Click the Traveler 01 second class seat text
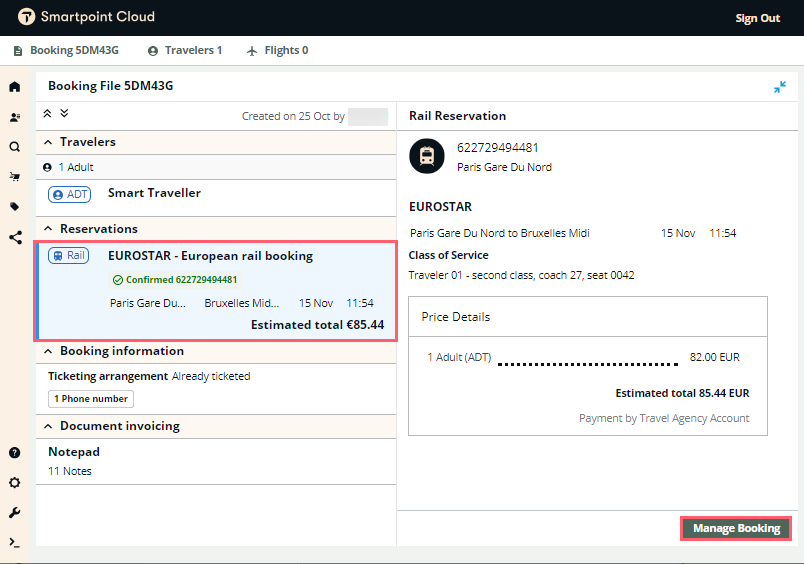This screenshot has height=564, width=804. coord(521,275)
